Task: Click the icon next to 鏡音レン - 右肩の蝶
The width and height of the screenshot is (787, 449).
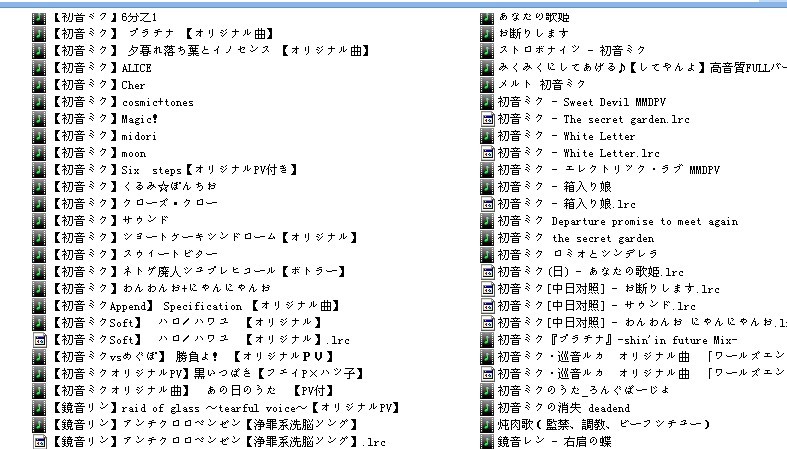Action: (x=487, y=441)
